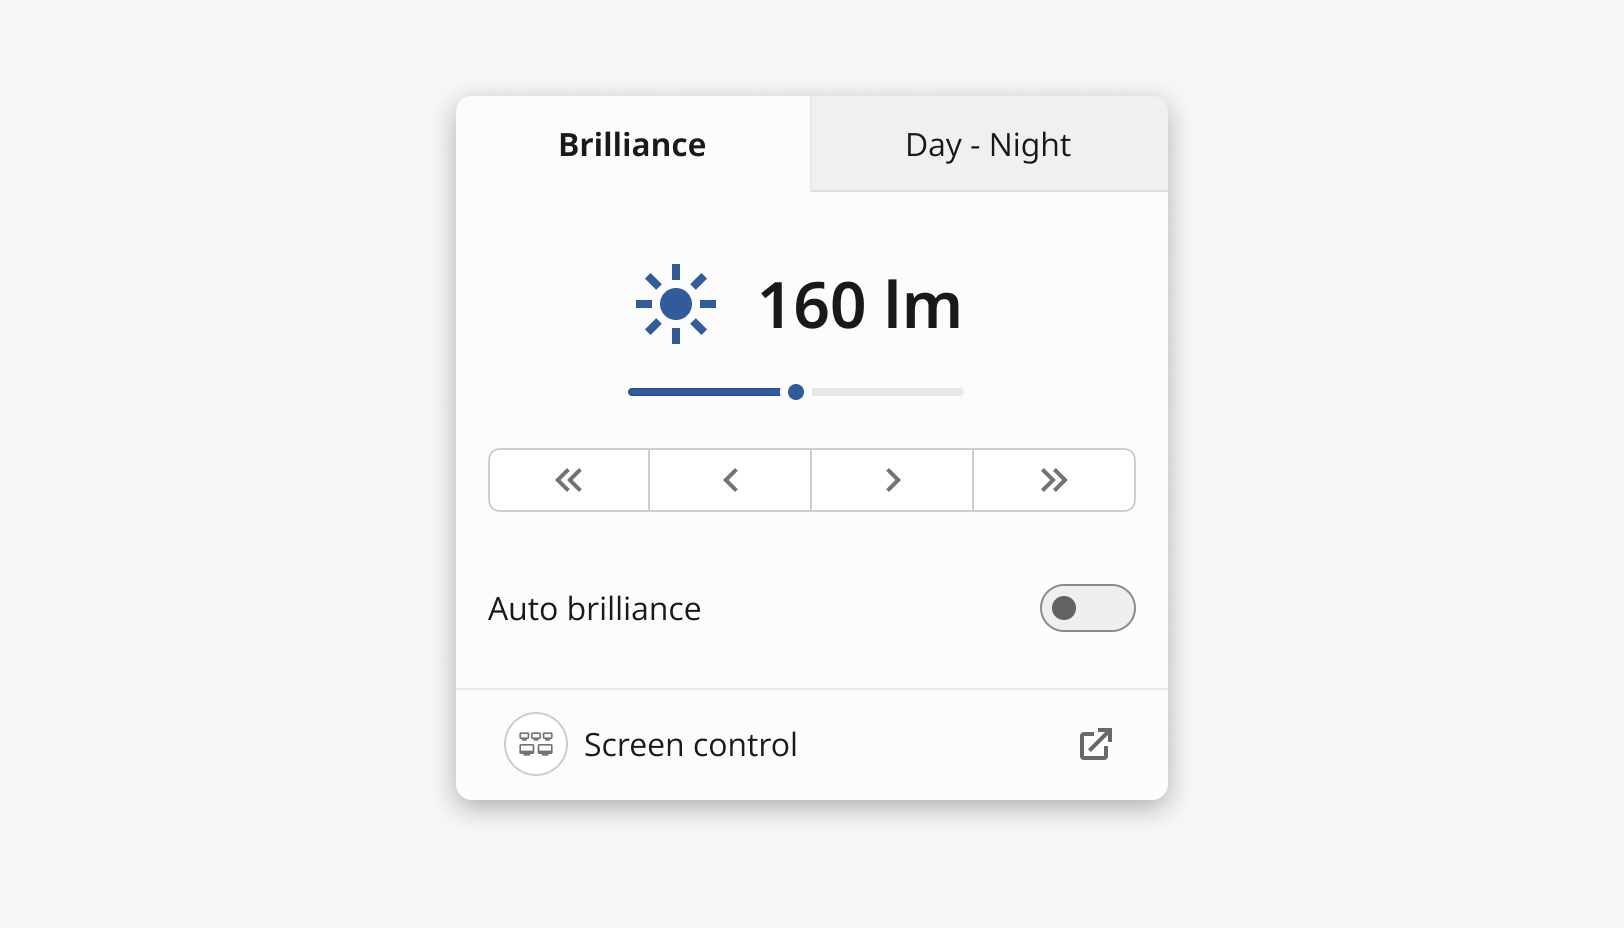The width and height of the screenshot is (1624, 928).
Task: Toggle the Auto brilliance switch
Action: (x=1088, y=608)
